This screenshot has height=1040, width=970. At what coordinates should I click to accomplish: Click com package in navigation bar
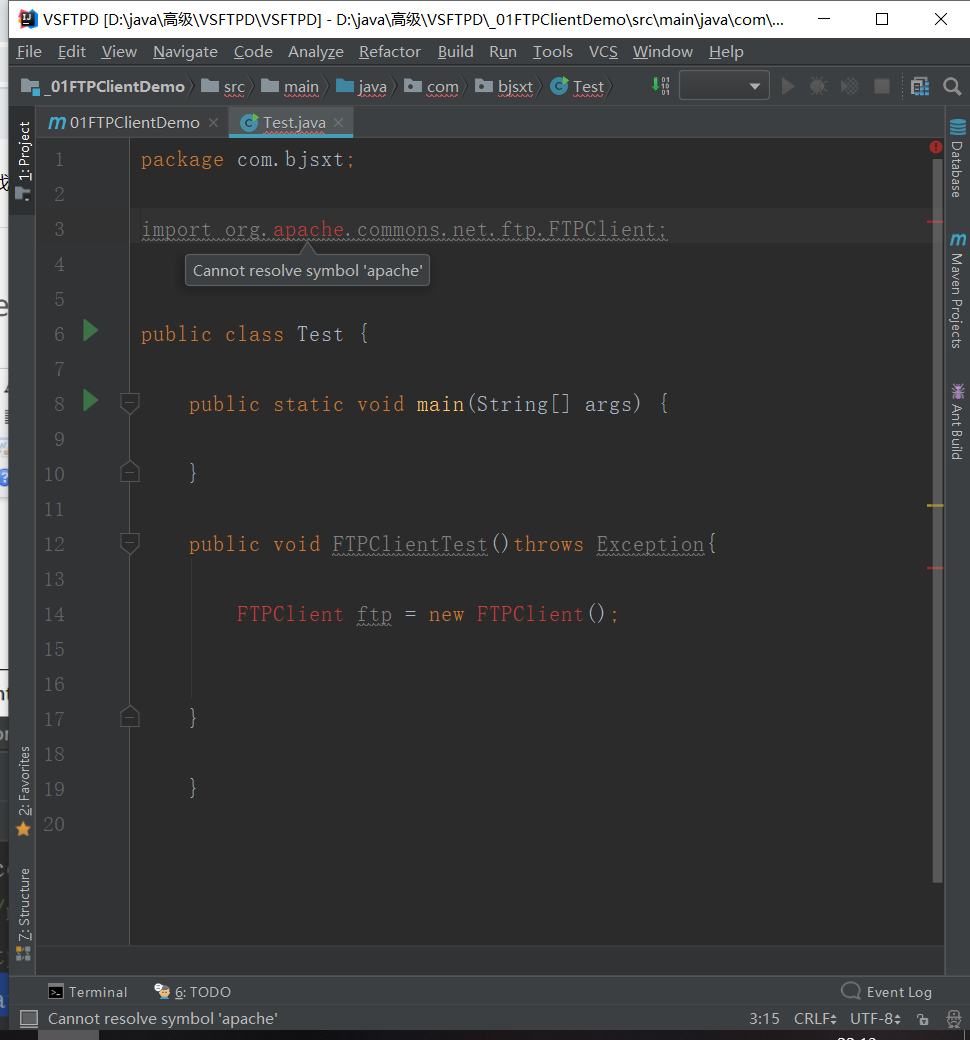click(x=431, y=87)
